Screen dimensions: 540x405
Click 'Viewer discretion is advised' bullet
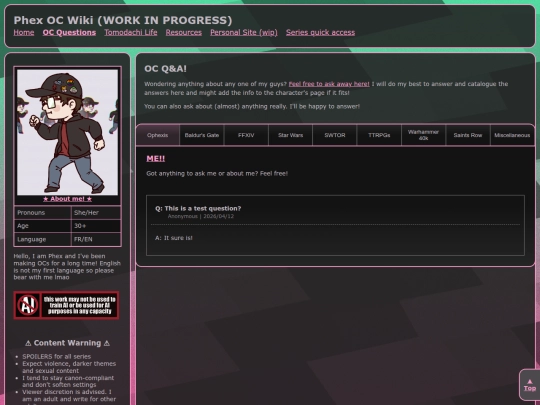pos(69,397)
